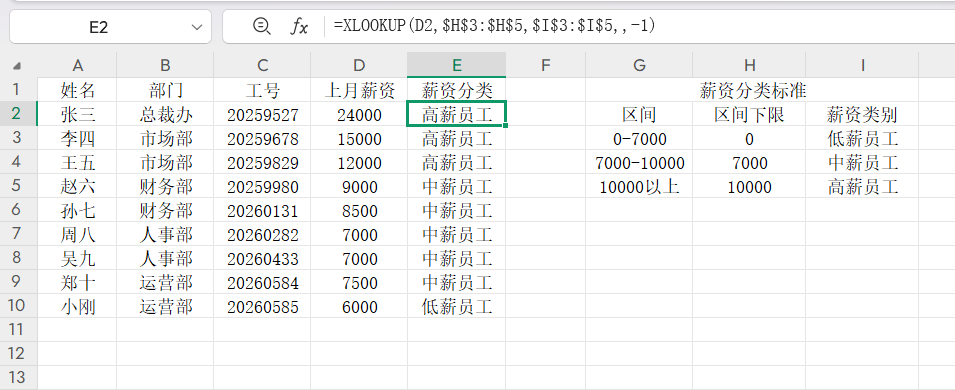Click the select-all corner triangle
Viewport: 955px width, 390px height.
tap(17, 65)
